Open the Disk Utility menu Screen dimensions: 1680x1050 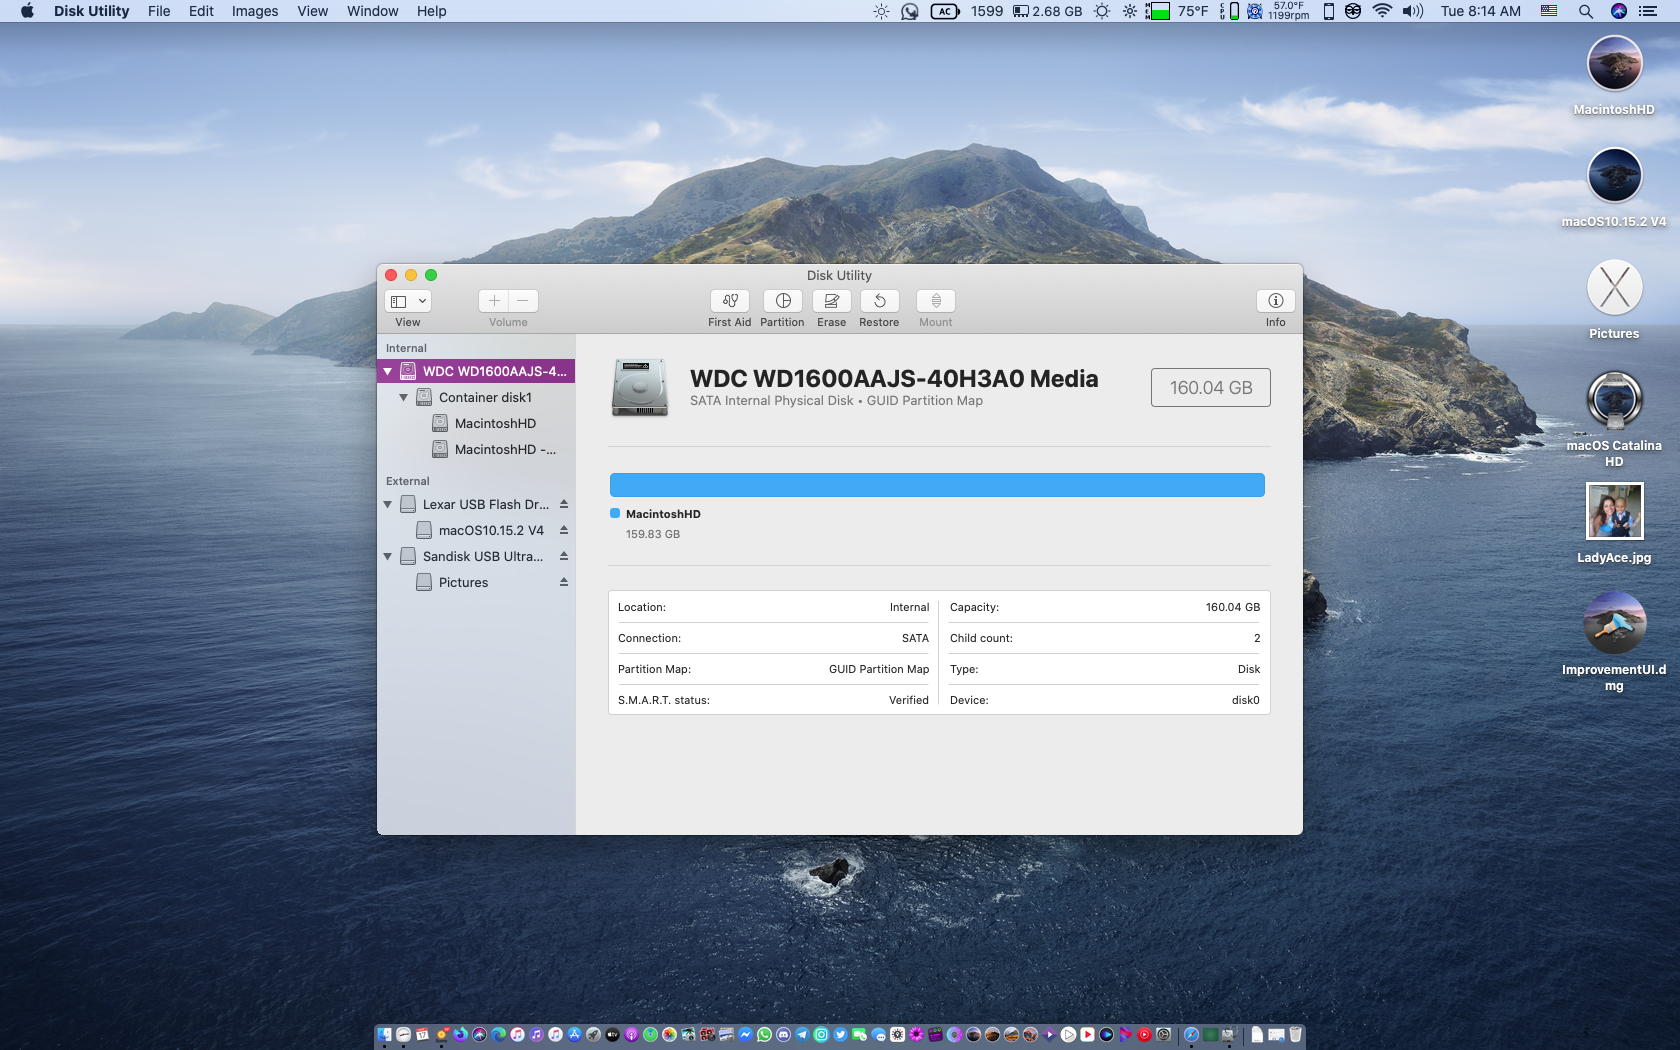pyautogui.click(x=91, y=11)
